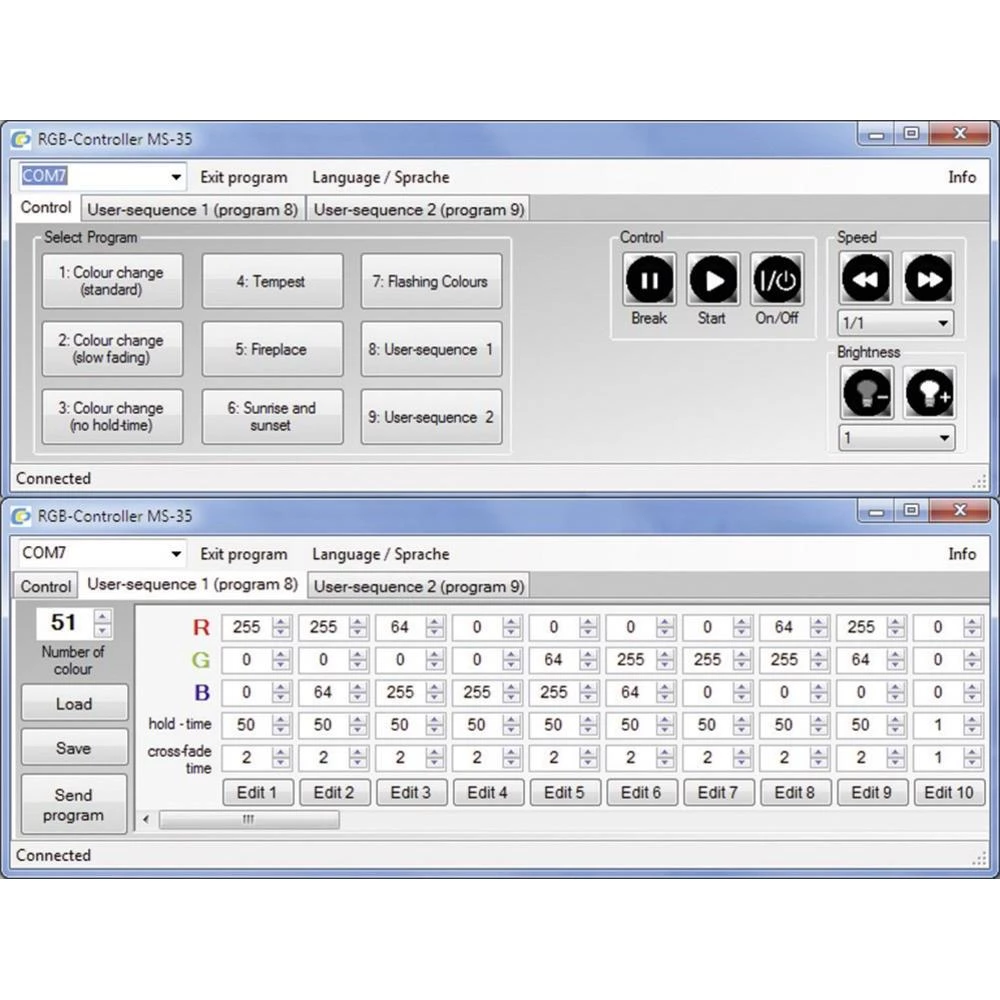Screen dimensions: 1000x1000
Task: Decrease brightness with bulb minus icon
Action: coord(866,393)
